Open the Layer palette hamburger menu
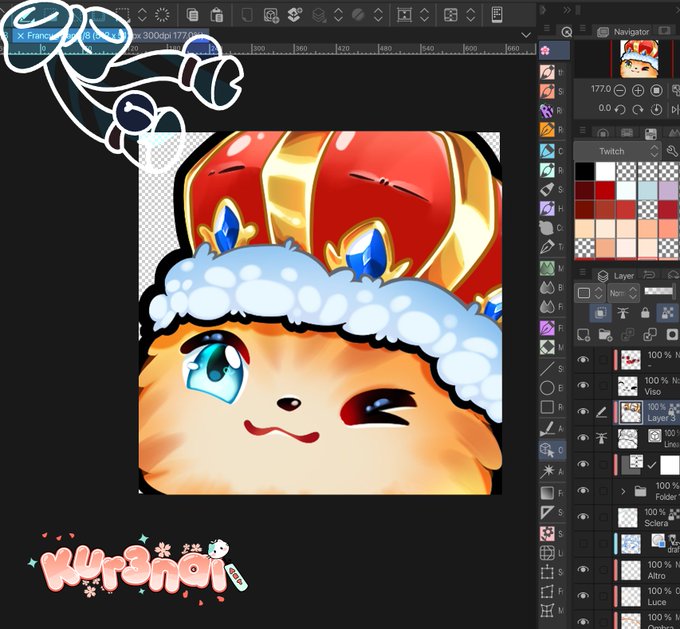680x629 pixels. [583, 272]
